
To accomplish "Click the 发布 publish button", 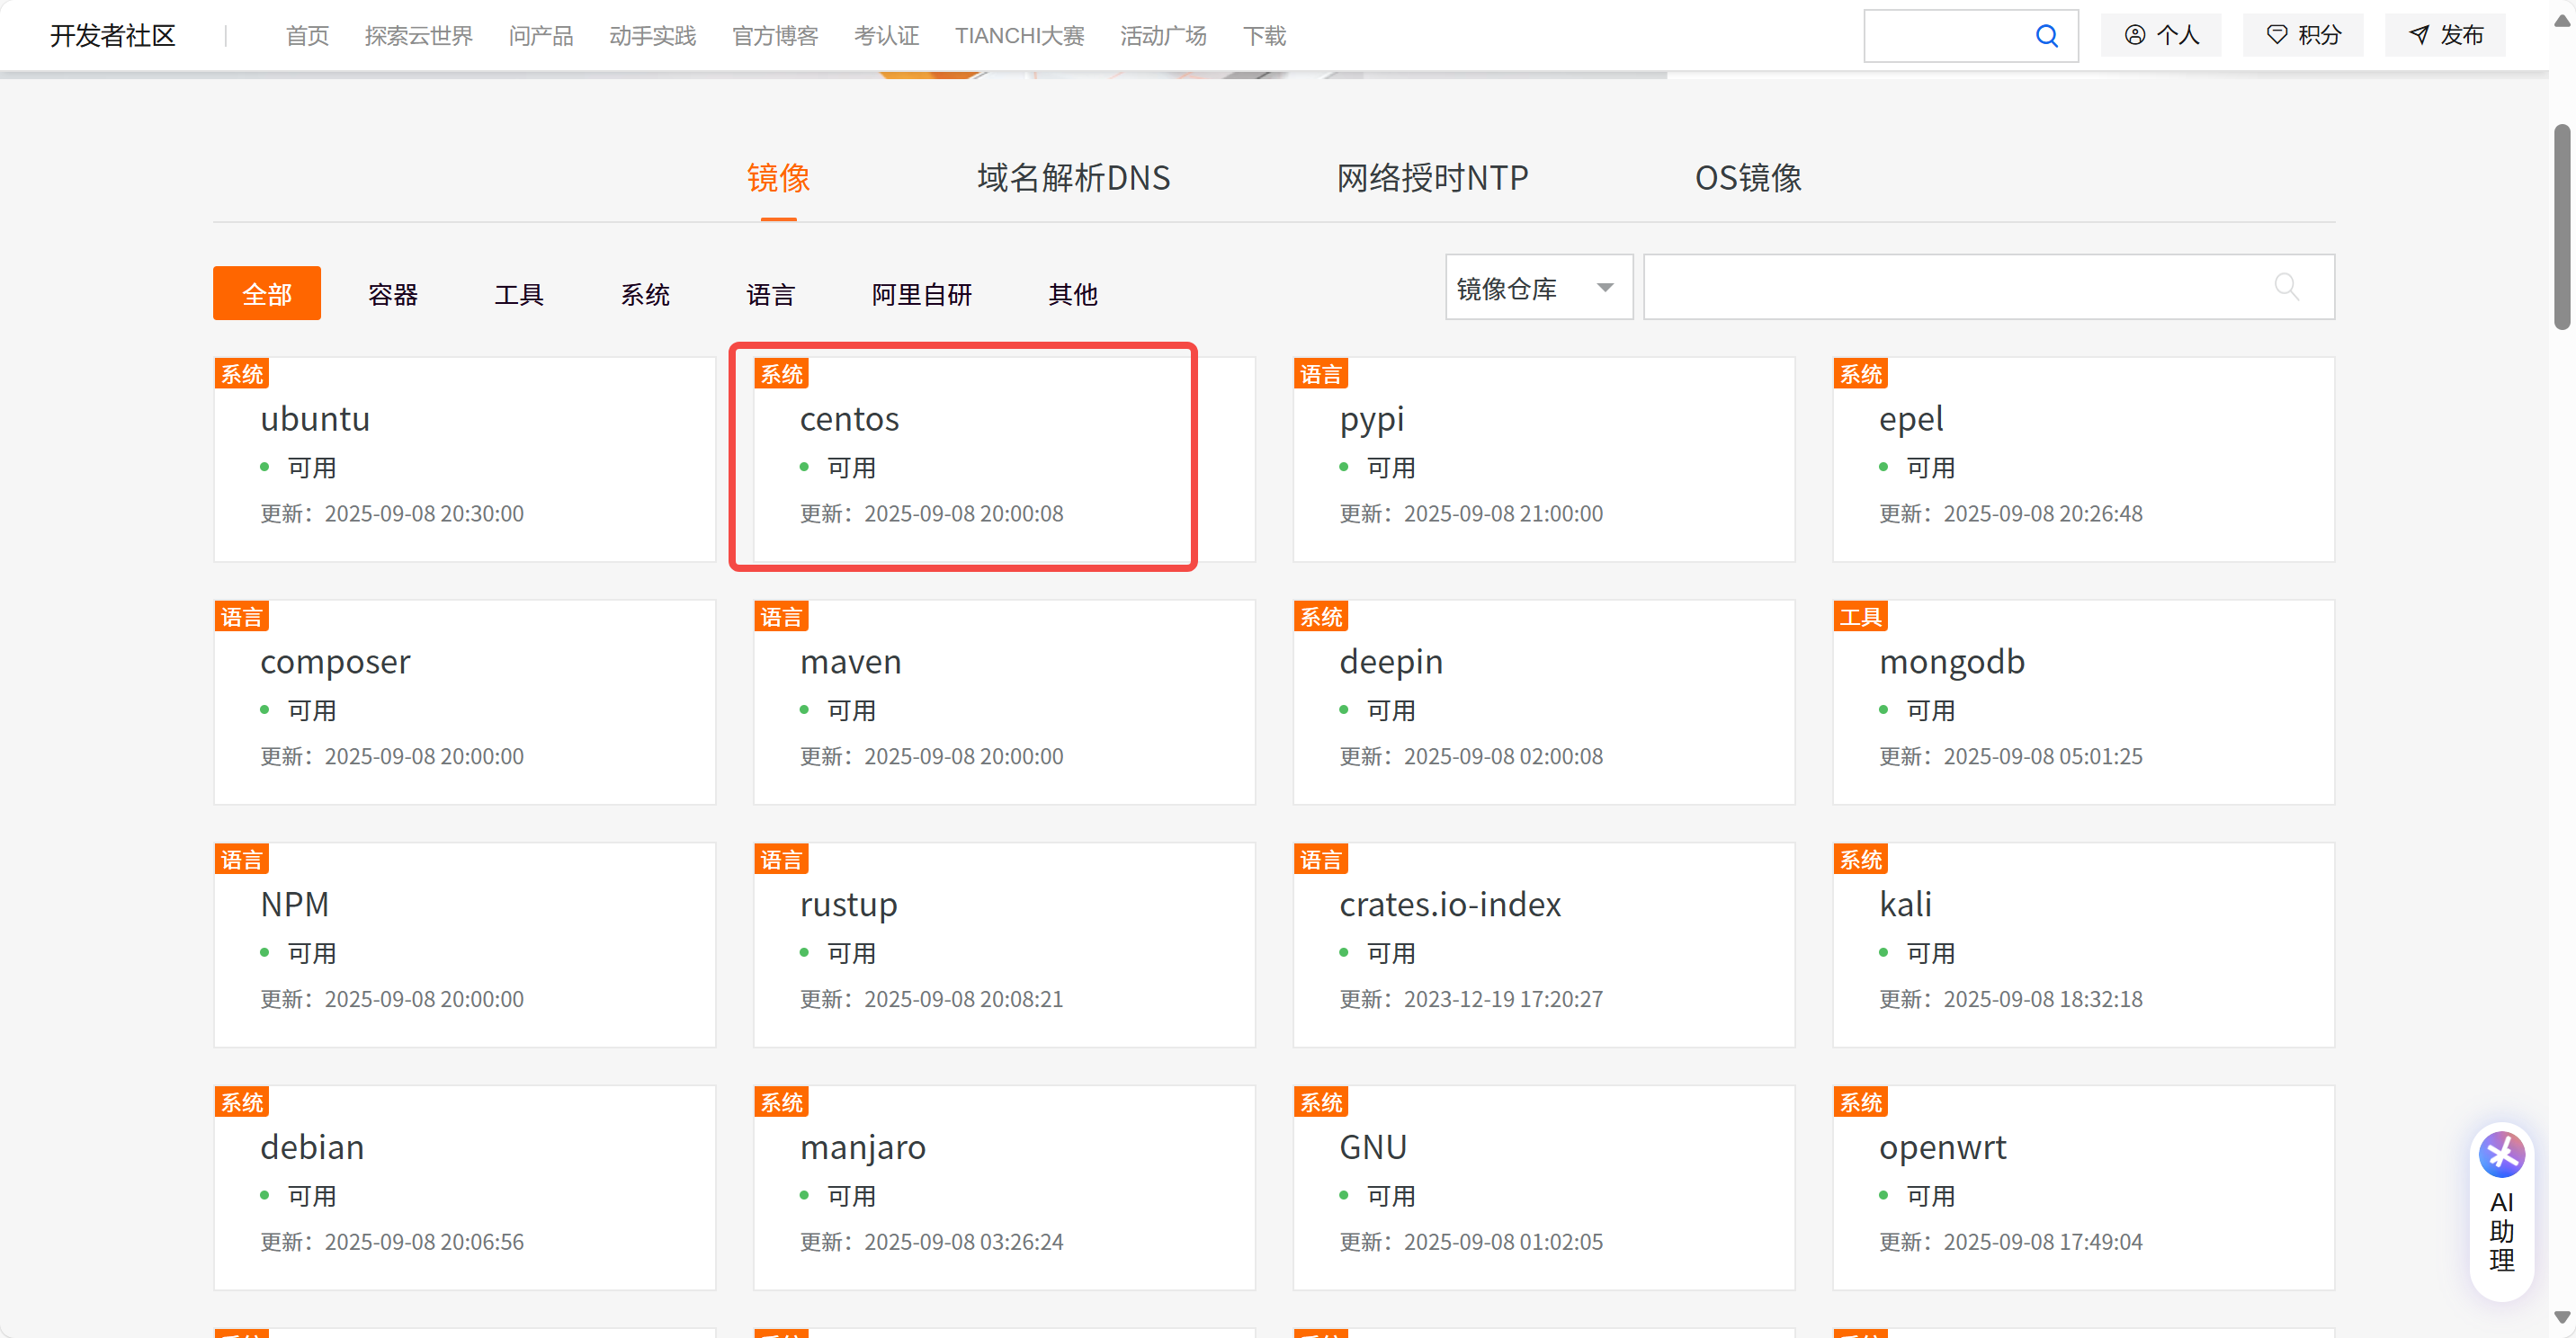I will [2445, 35].
